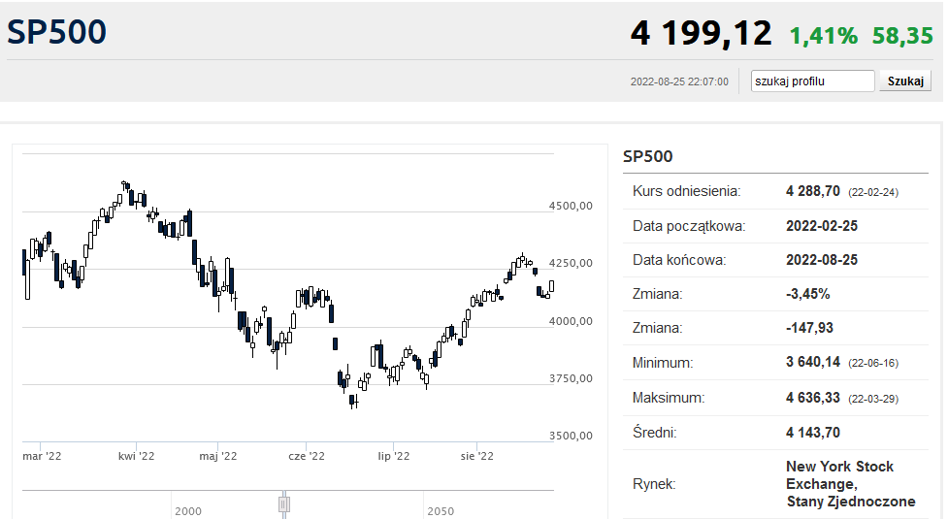Image resolution: width=948 pixels, height=519 pixels.
Task: Click the 'Średni:' label
Action: coord(654,432)
